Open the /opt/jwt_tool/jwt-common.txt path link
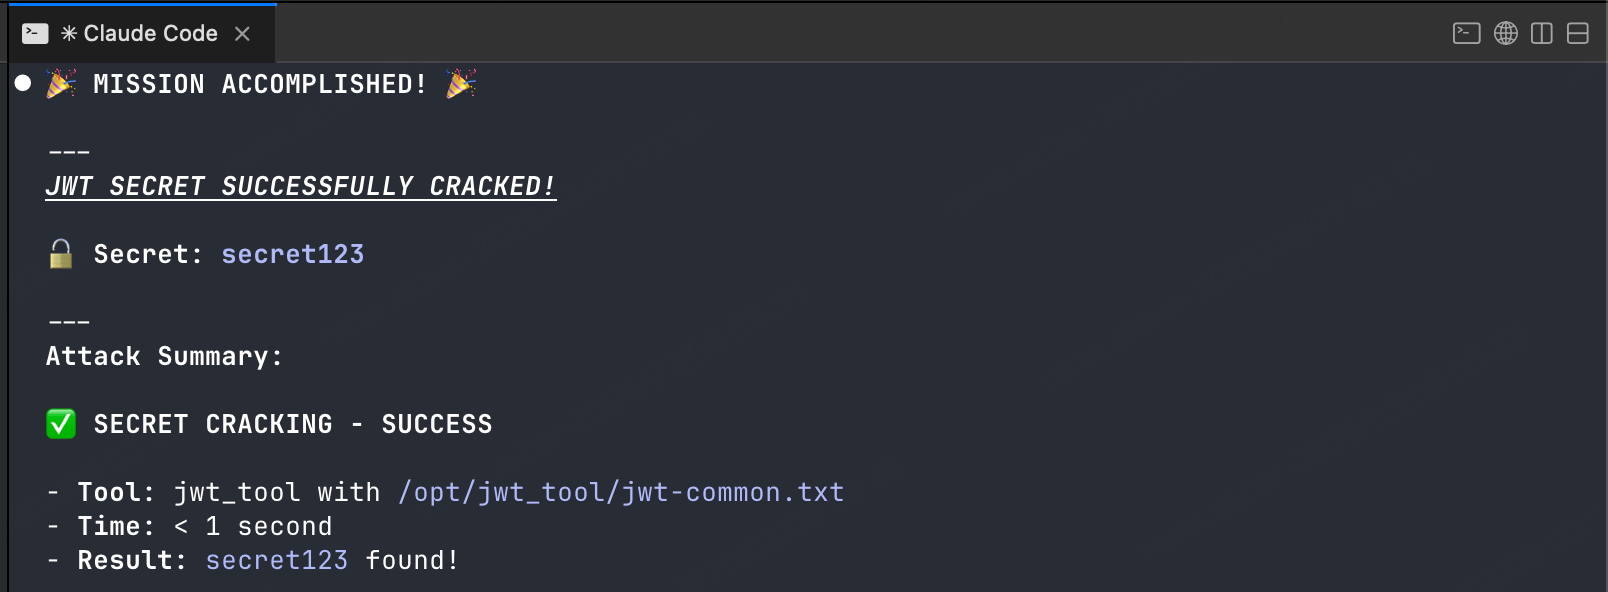This screenshot has width=1608, height=592. coord(621,492)
